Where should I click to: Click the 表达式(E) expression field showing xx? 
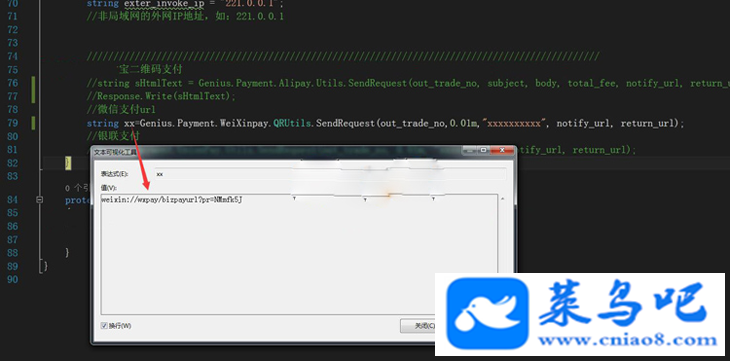tap(330, 174)
